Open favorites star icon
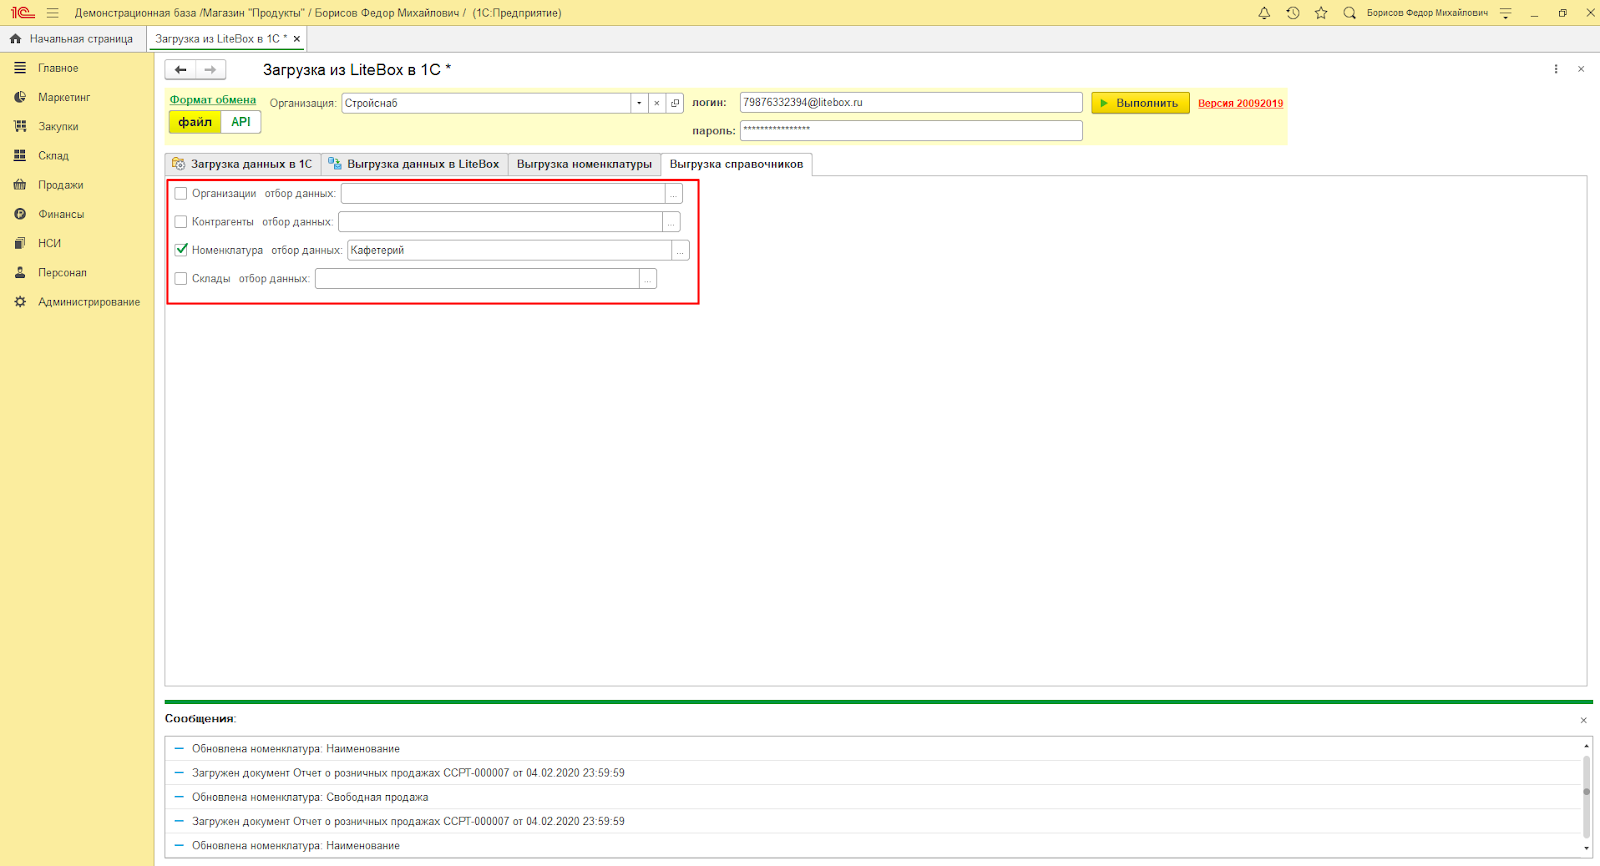 pyautogui.click(x=1321, y=13)
